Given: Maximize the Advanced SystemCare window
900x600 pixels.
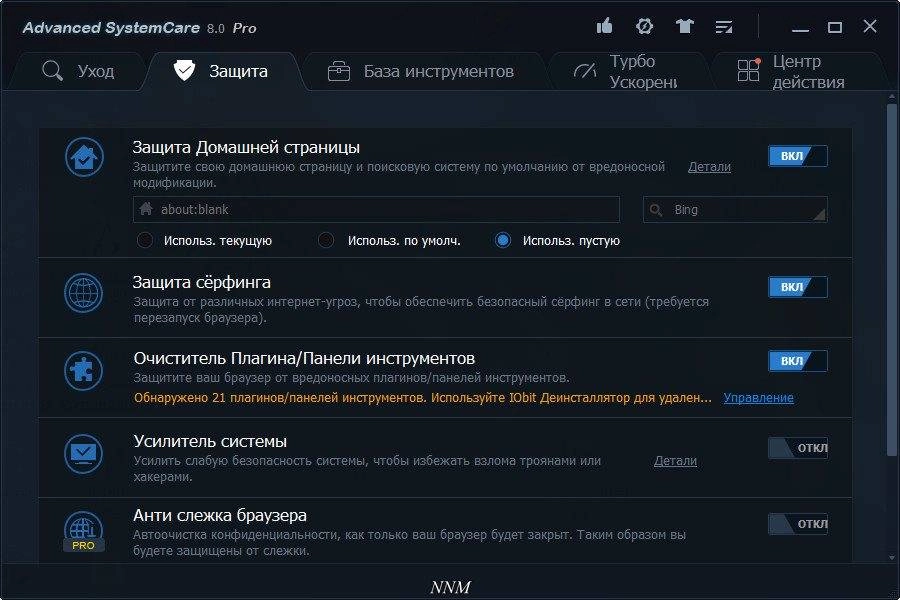Looking at the screenshot, I should click(835, 27).
